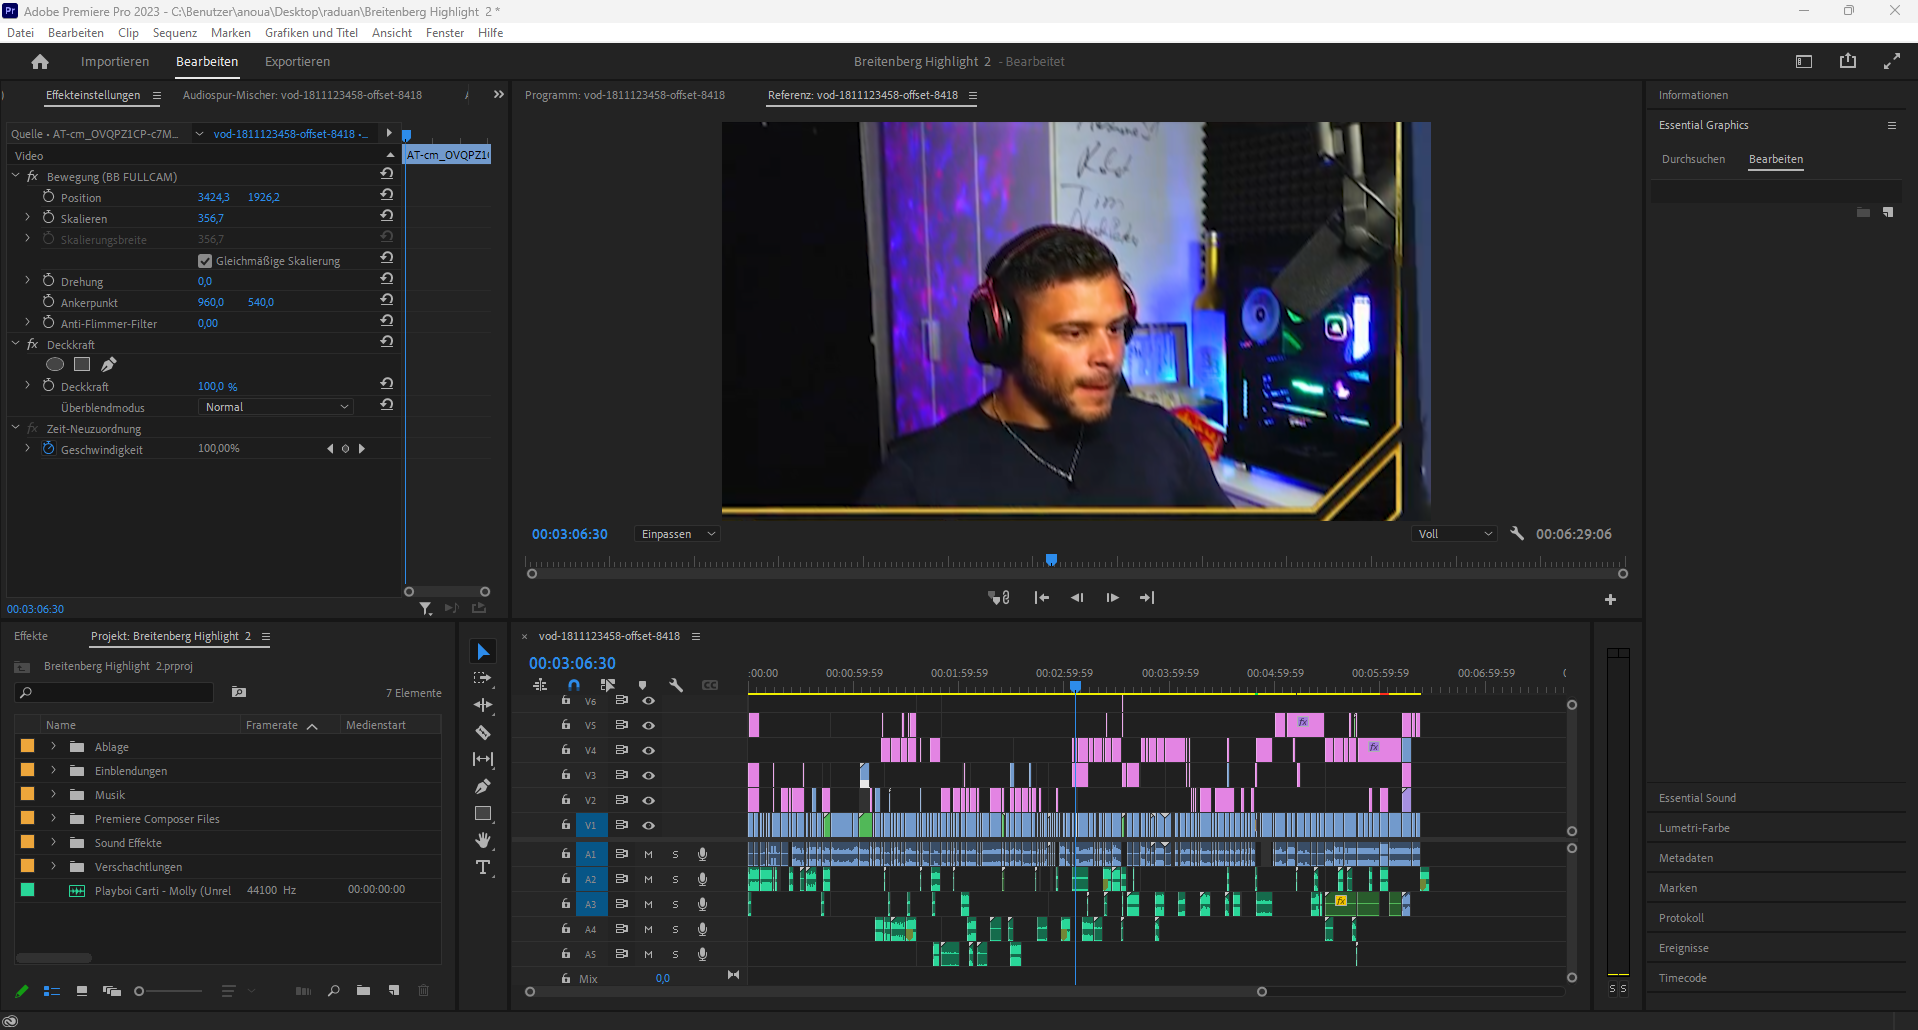
Task: Open the timeline wrench display settings
Action: (x=676, y=685)
